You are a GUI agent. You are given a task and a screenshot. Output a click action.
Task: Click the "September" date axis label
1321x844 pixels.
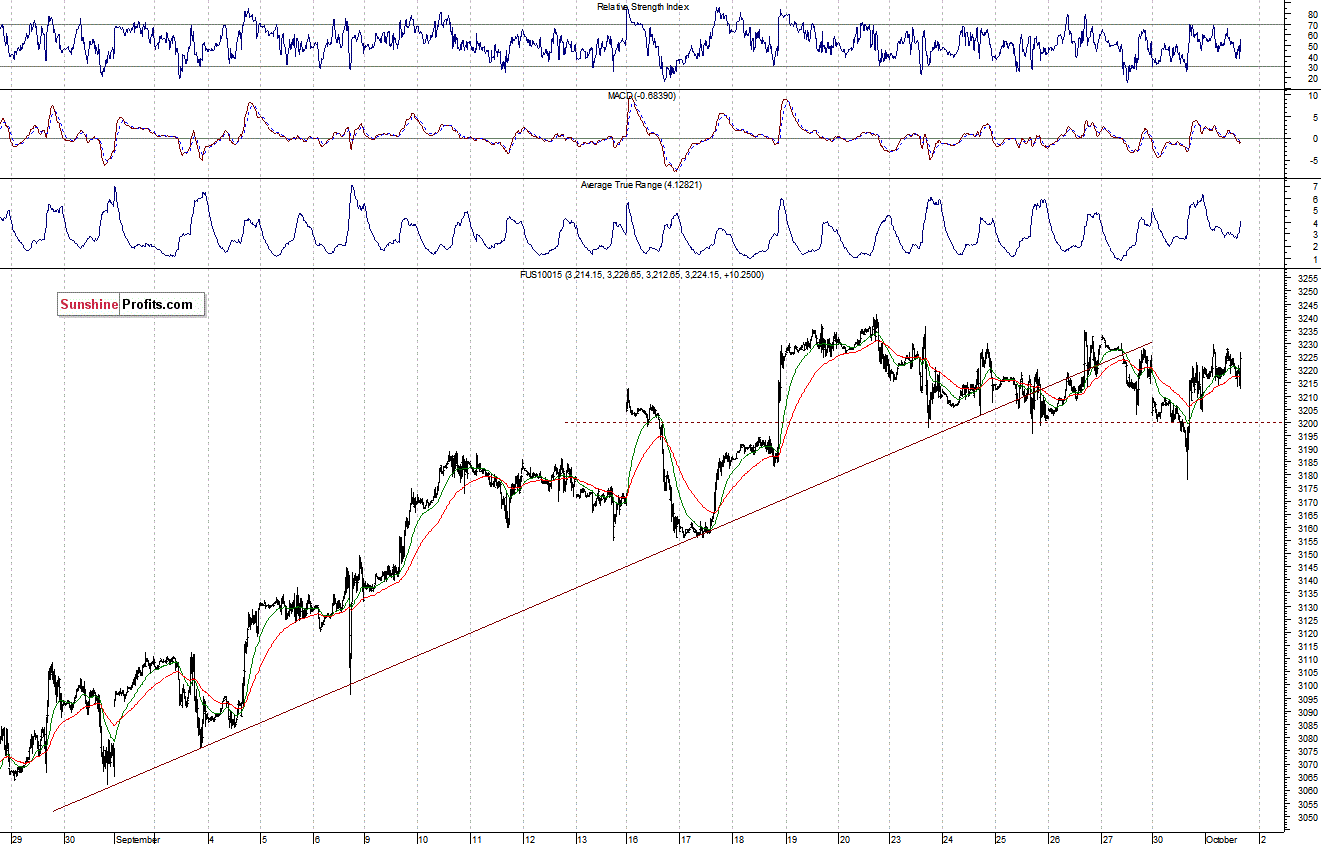138,839
